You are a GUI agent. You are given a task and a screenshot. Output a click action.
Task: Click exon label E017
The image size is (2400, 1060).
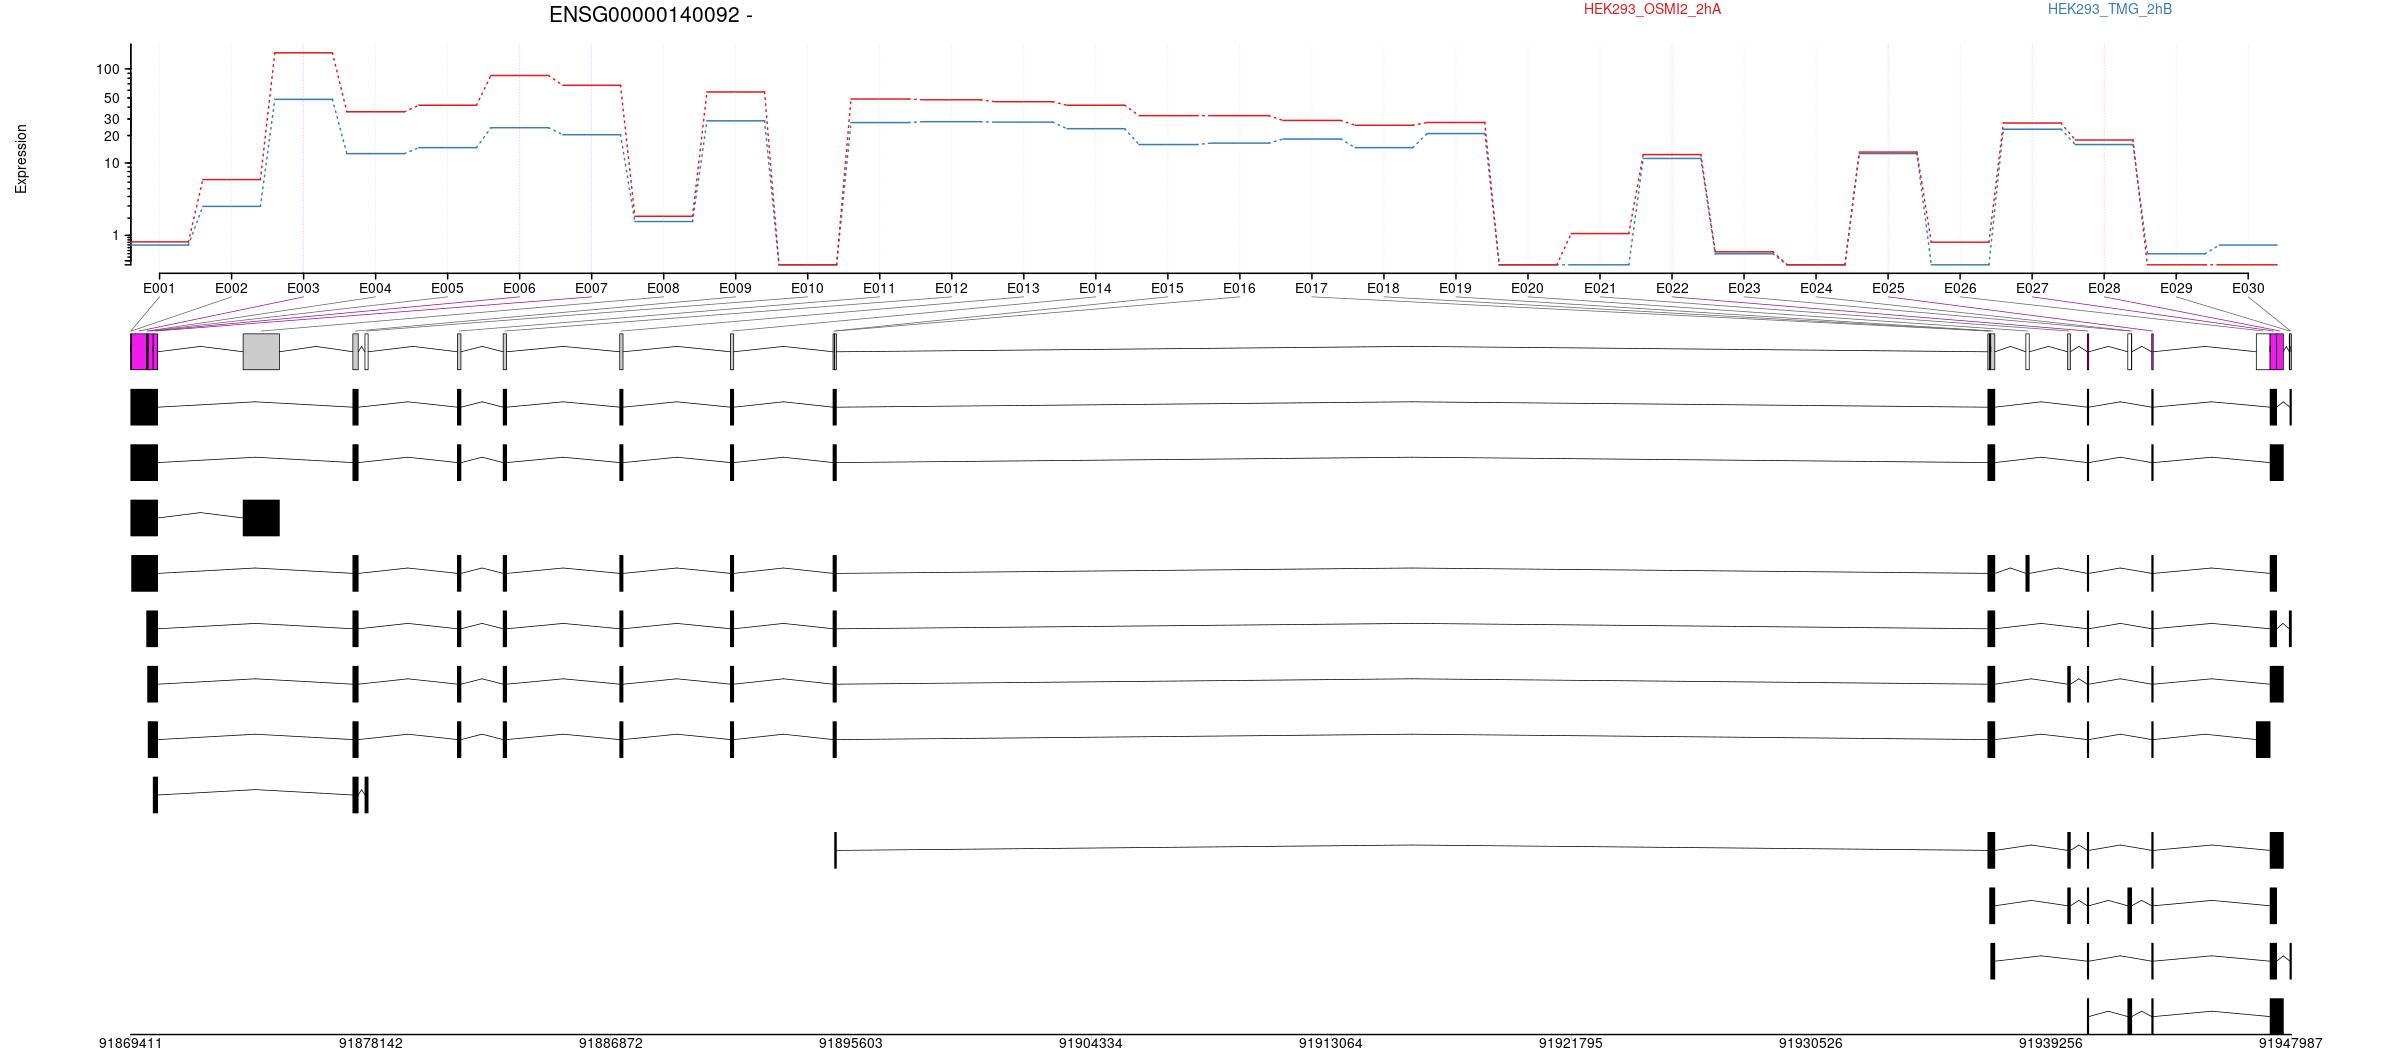pyautogui.click(x=1311, y=288)
